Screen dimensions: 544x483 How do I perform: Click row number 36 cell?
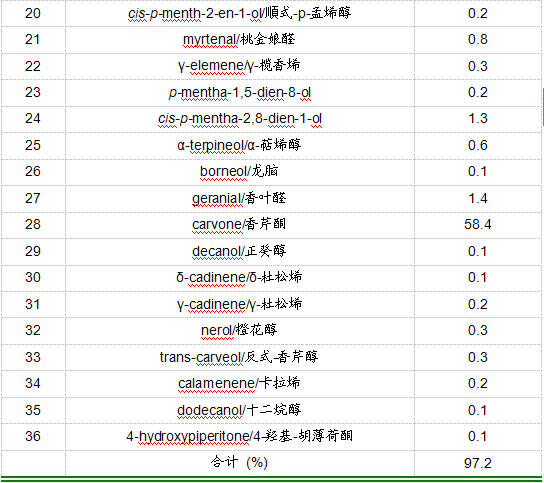(x=33, y=436)
